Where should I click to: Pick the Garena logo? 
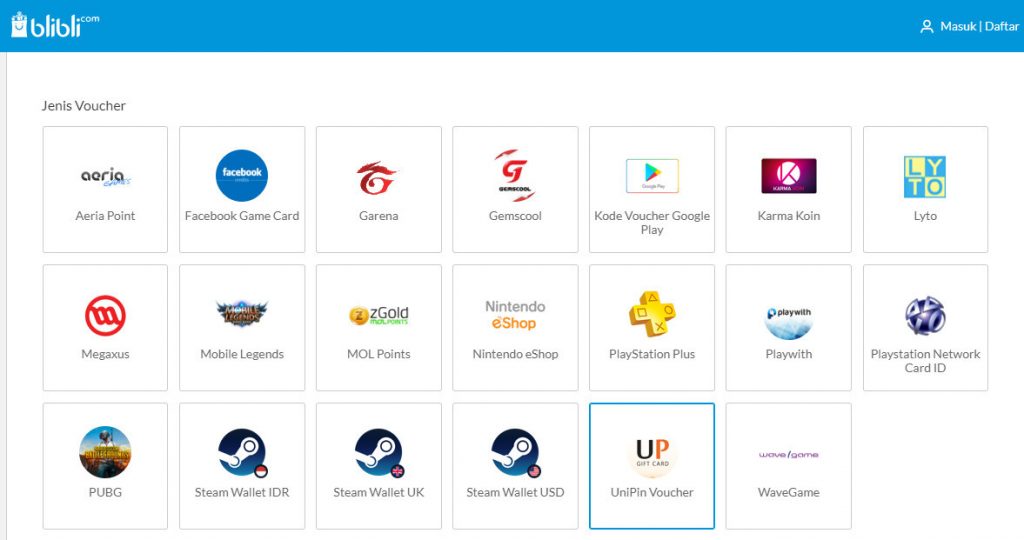[377, 178]
